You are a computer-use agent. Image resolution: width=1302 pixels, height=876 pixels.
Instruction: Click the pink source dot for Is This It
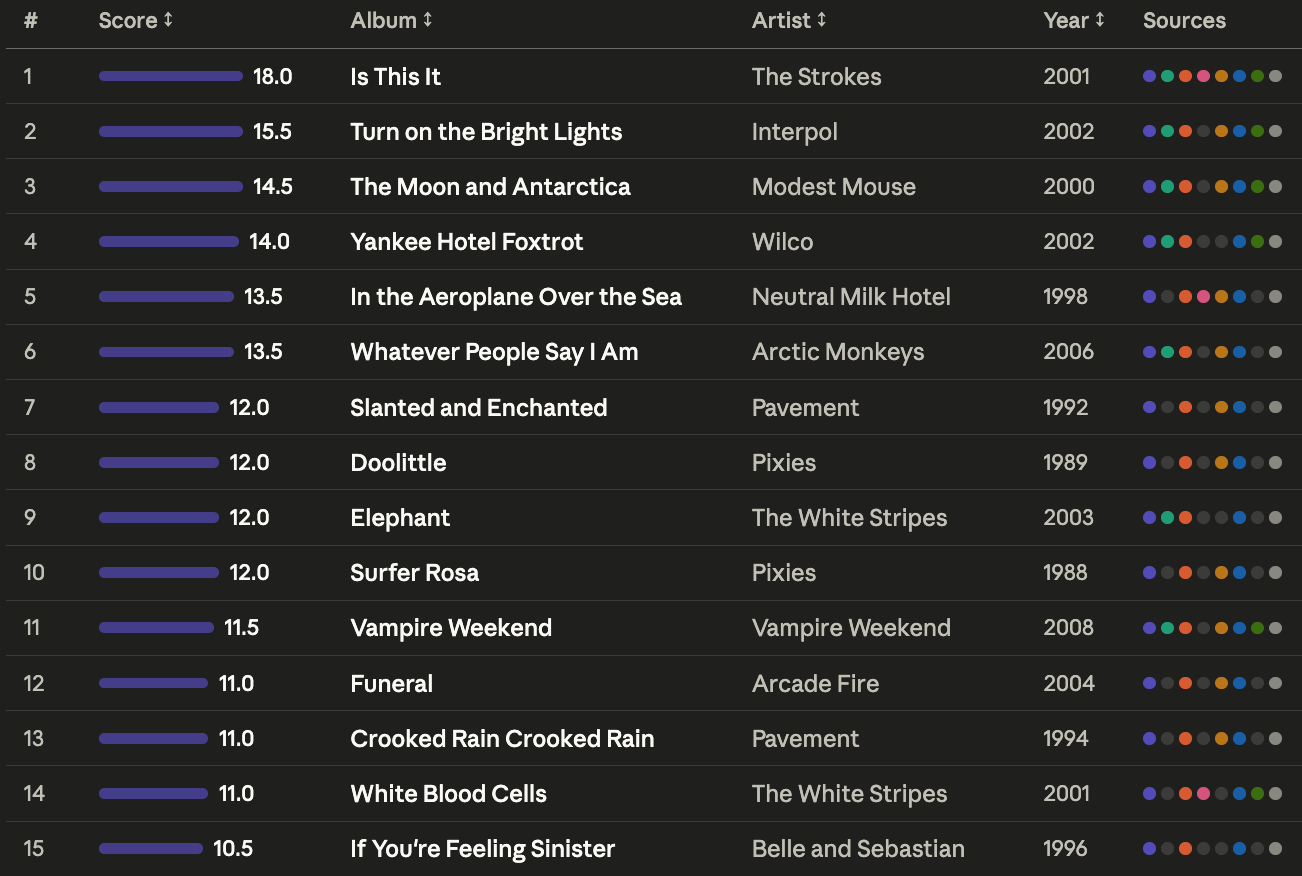(x=1203, y=76)
